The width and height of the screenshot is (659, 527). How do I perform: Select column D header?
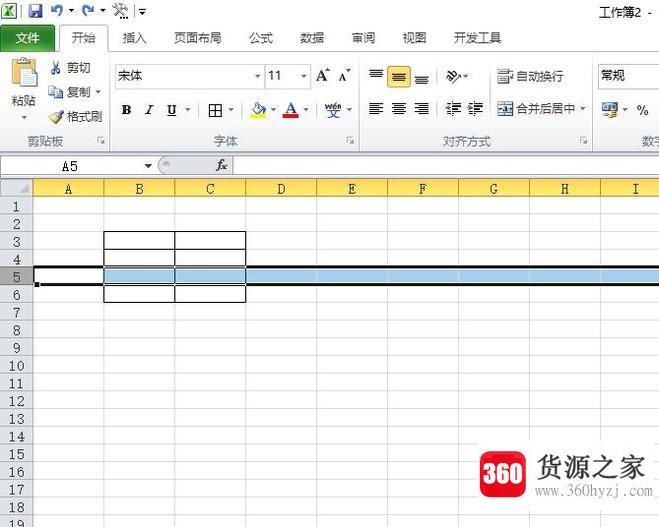281,189
